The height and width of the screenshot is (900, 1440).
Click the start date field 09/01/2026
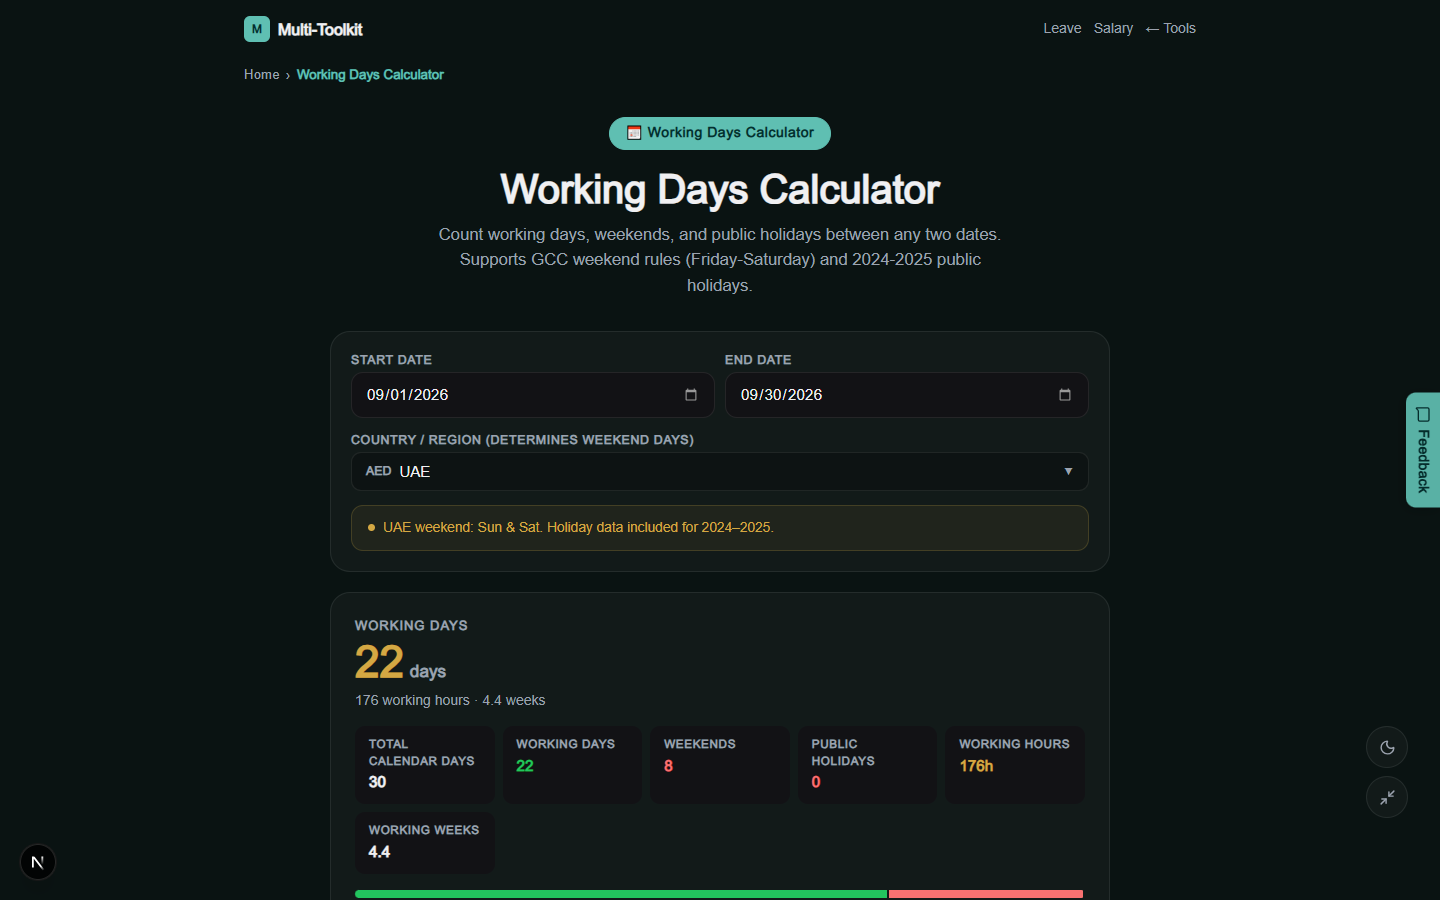click(533, 395)
